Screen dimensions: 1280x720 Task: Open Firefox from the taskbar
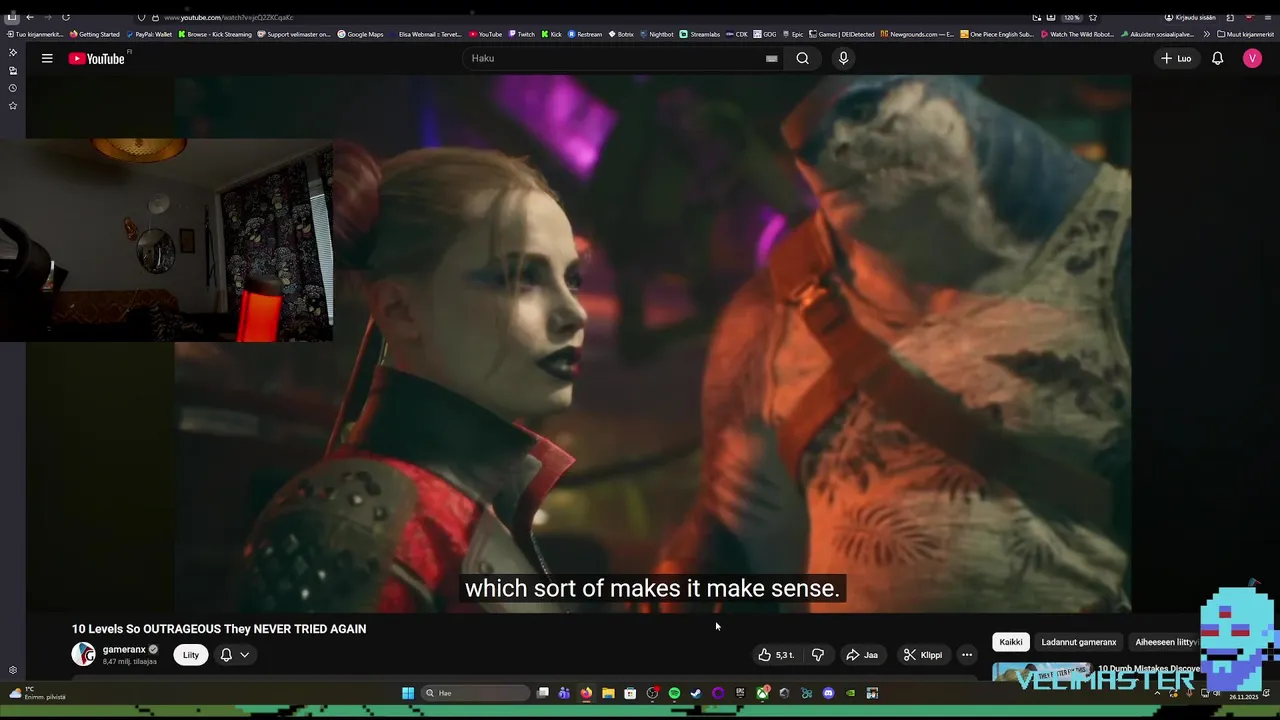586,693
